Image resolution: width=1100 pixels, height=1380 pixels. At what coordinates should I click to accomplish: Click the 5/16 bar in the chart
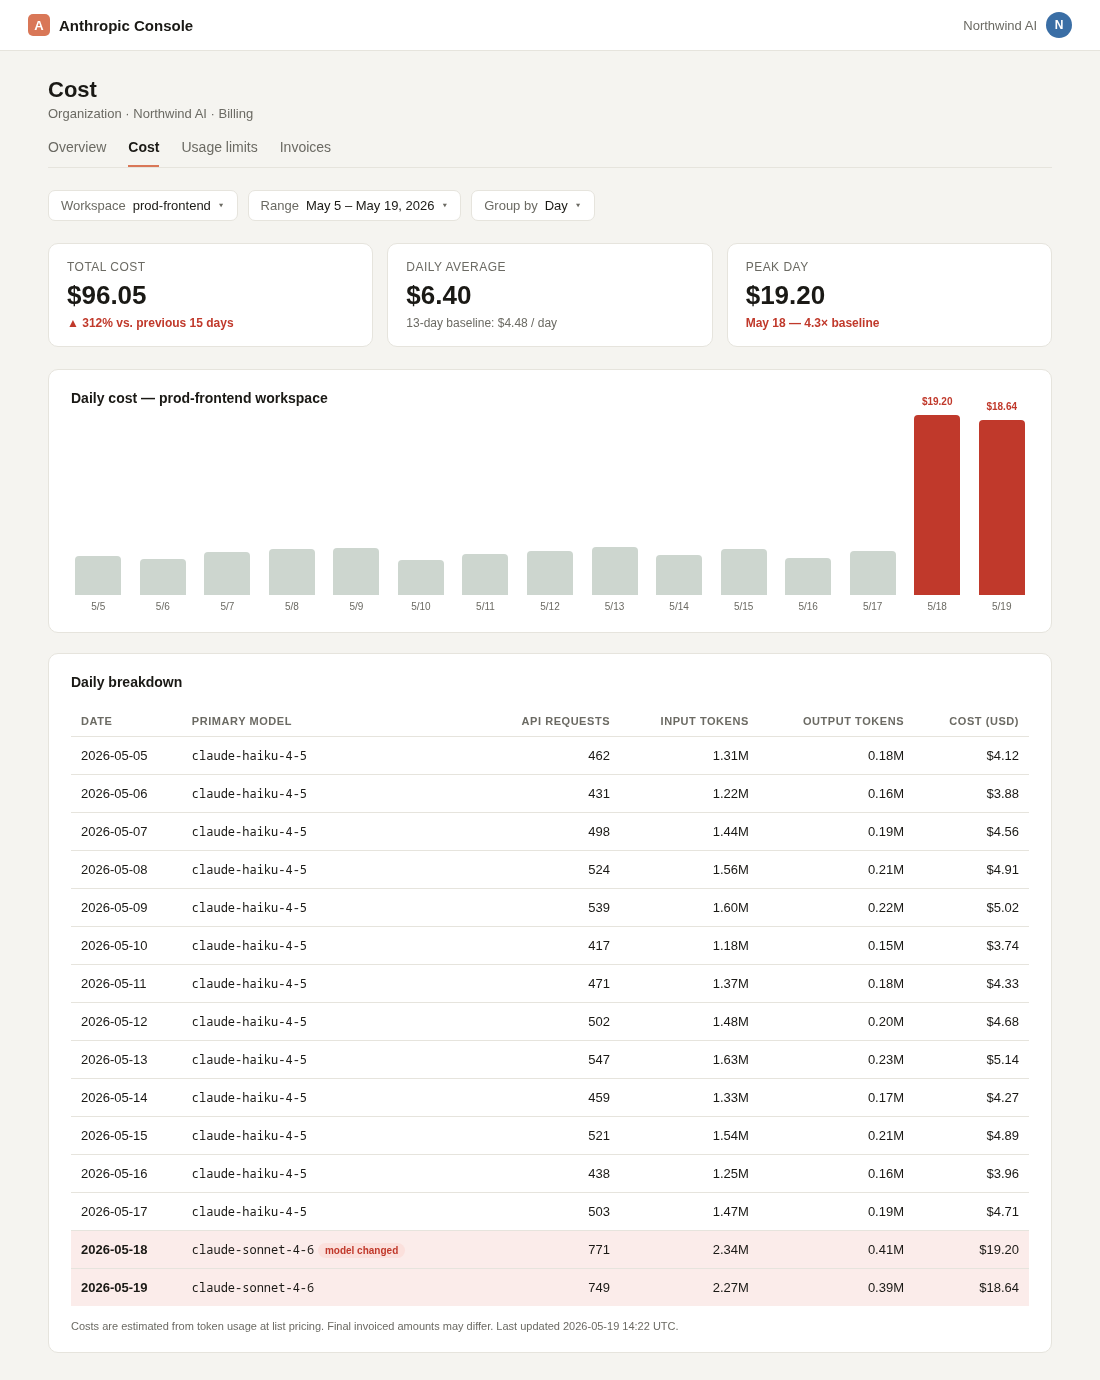808,576
